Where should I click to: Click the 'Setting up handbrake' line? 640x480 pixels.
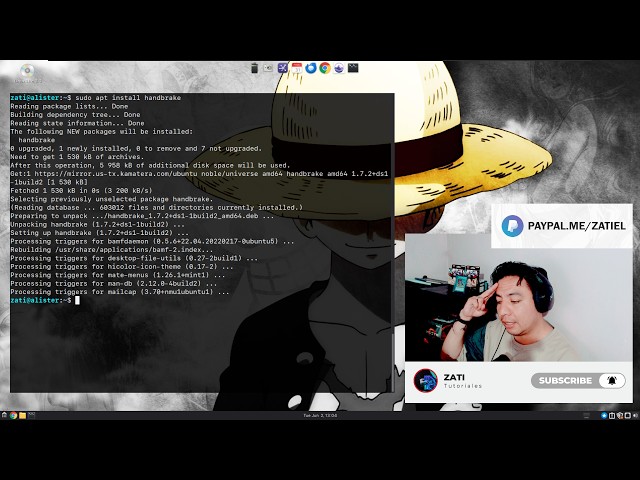(99, 233)
